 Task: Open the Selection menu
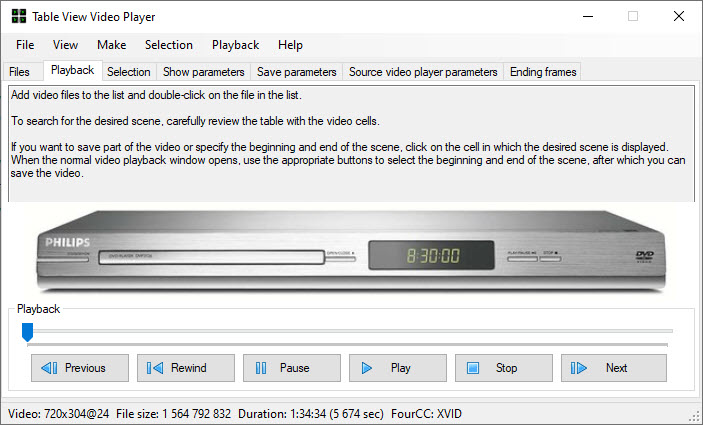169,45
